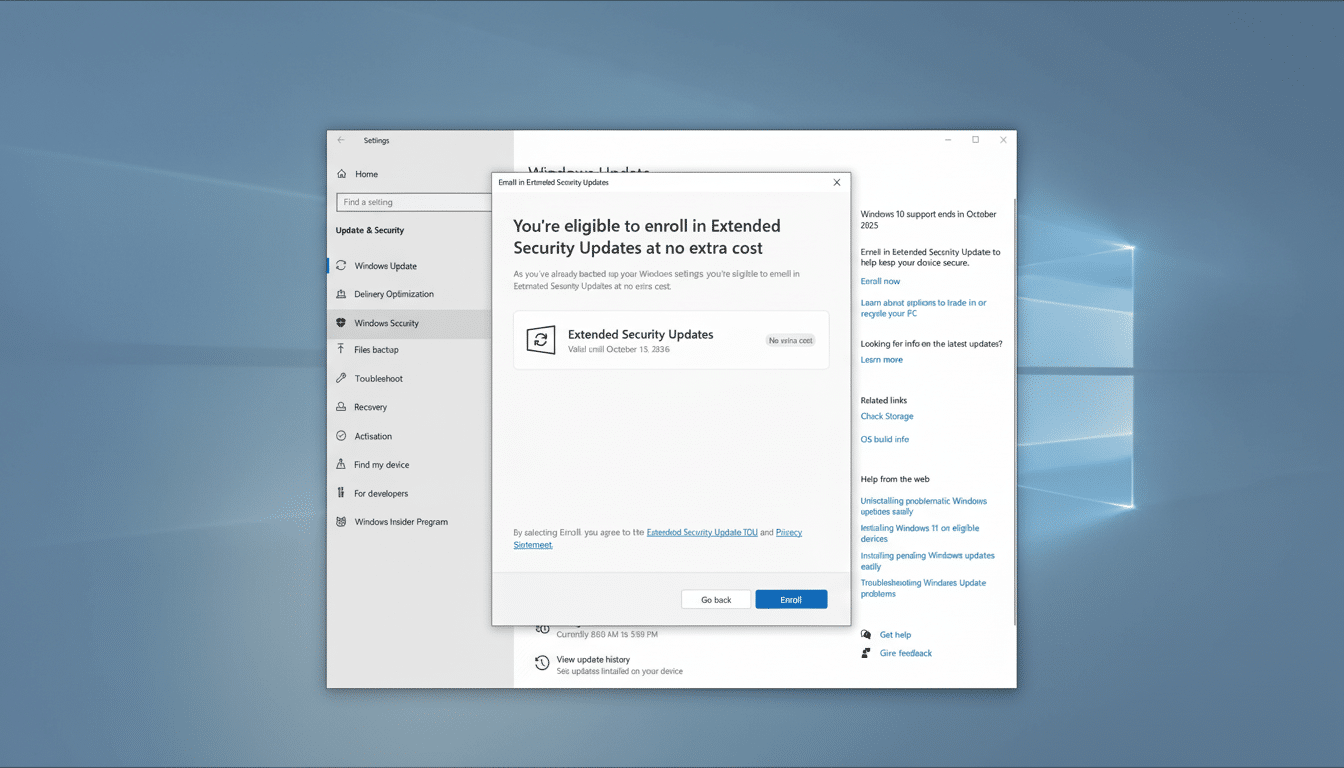Select the For developers sidebar icon
Screen dimensions: 1344x768
click(342, 493)
